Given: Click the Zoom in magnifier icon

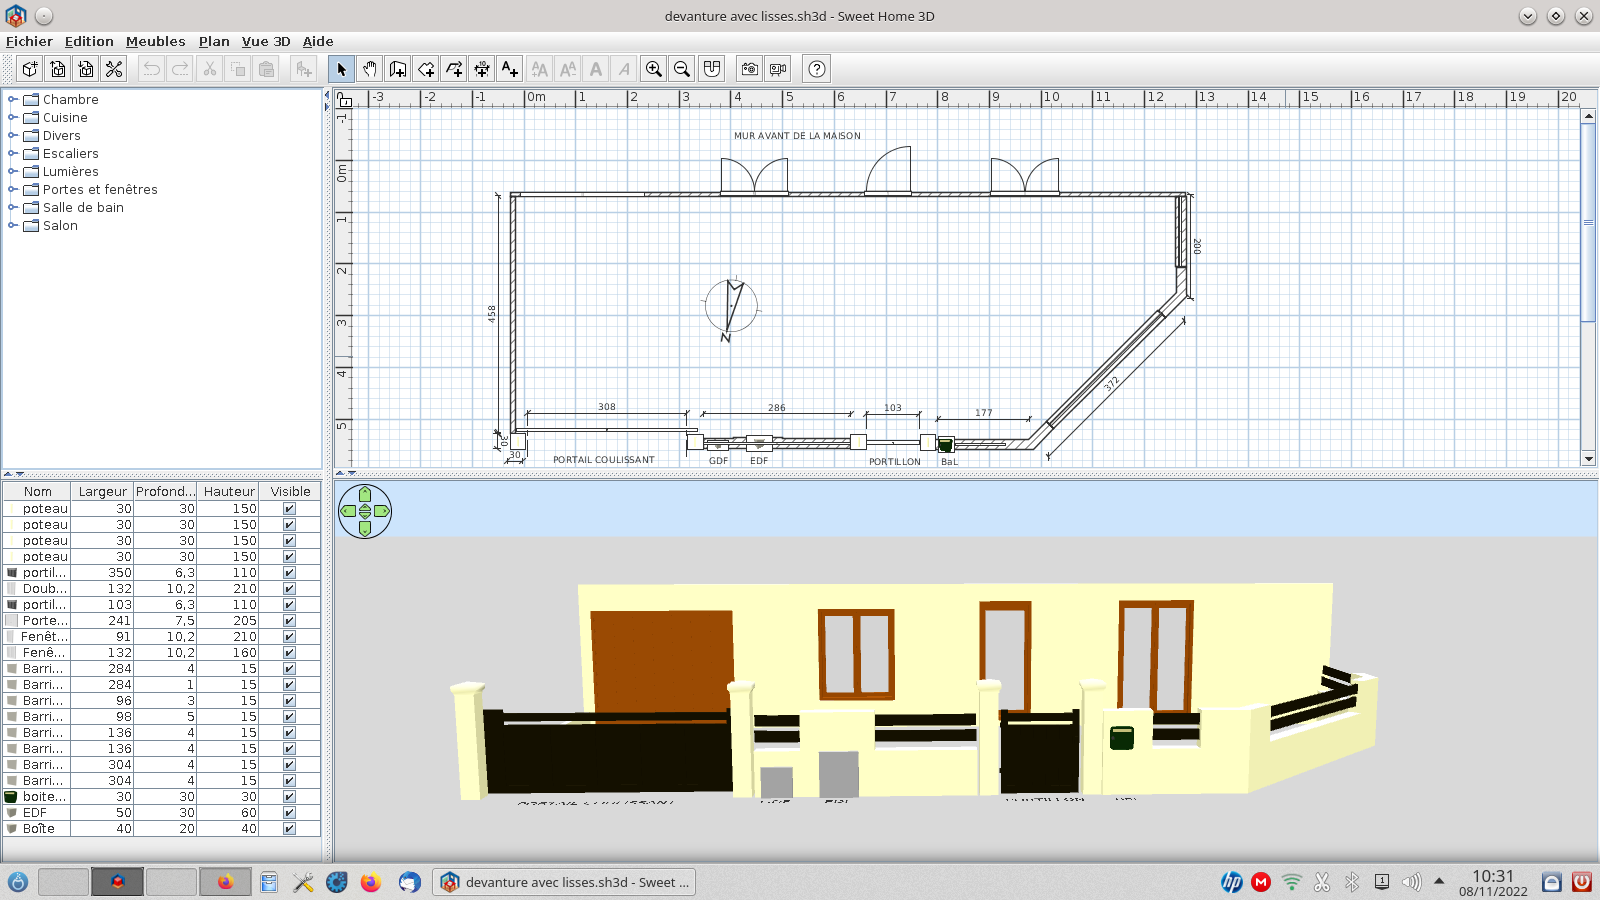Looking at the screenshot, I should coord(654,69).
